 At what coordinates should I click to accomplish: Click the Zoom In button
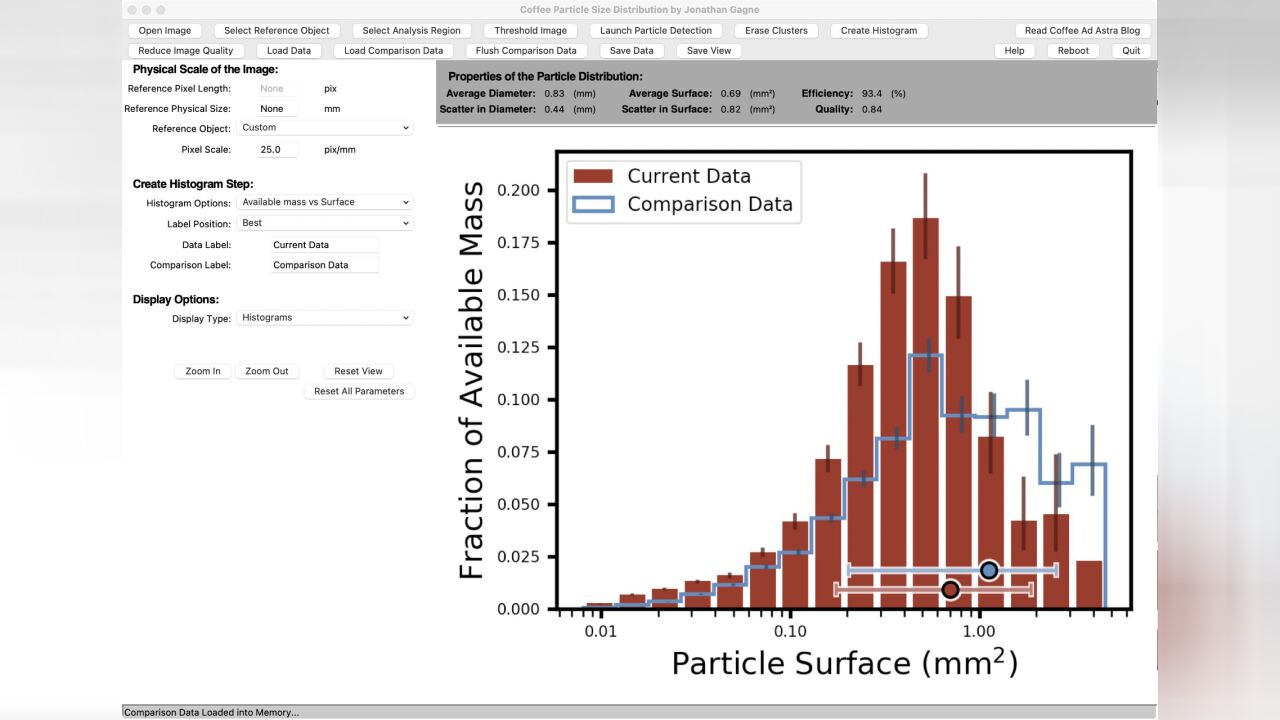203,371
